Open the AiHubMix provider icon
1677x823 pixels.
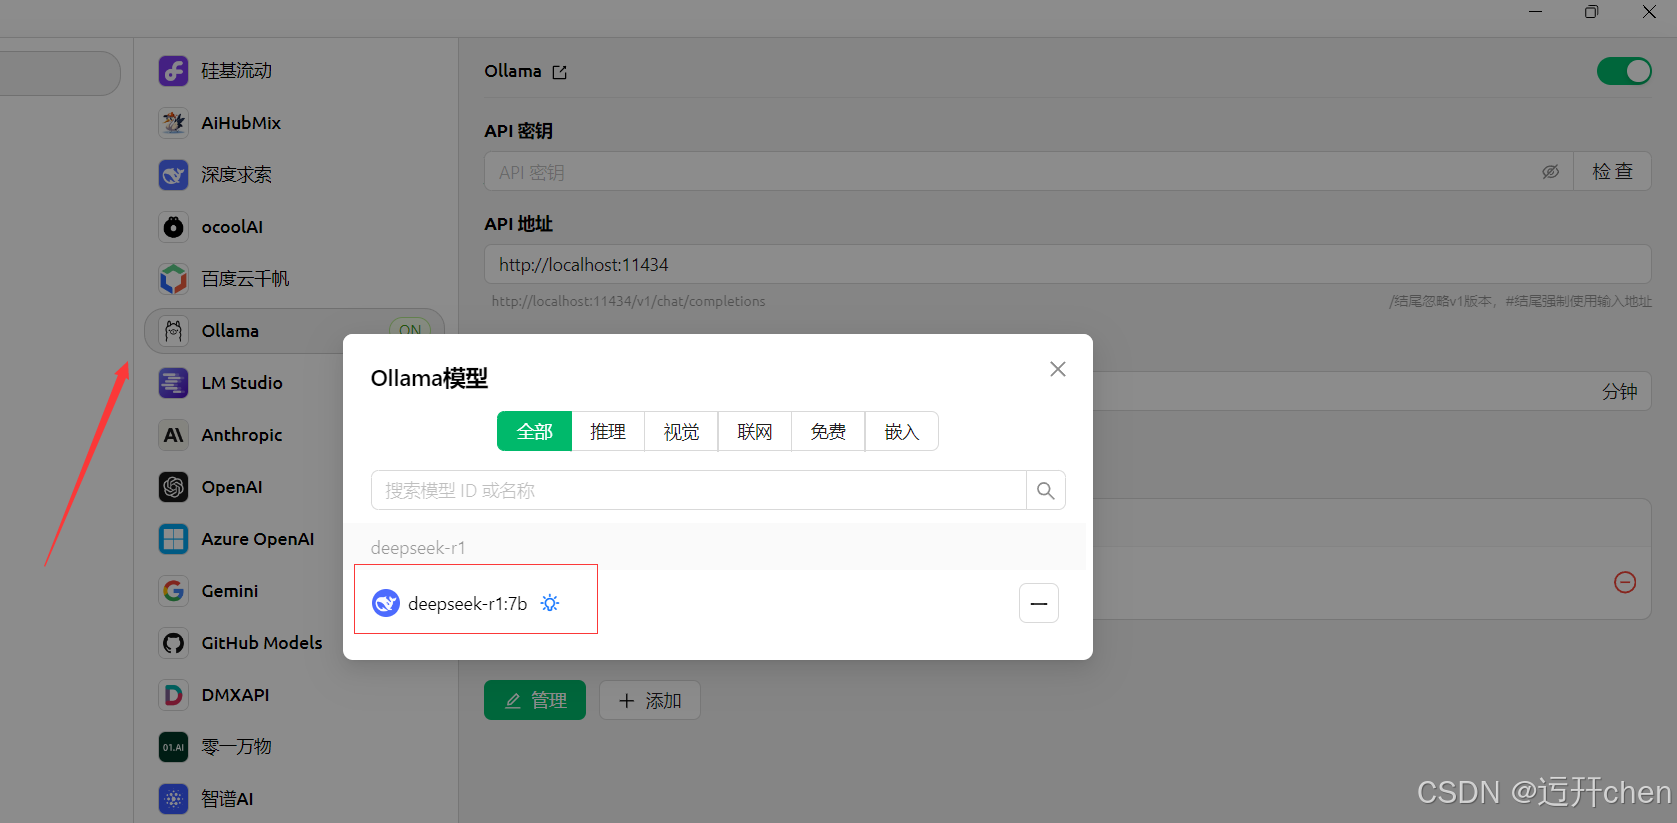pos(173,123)
